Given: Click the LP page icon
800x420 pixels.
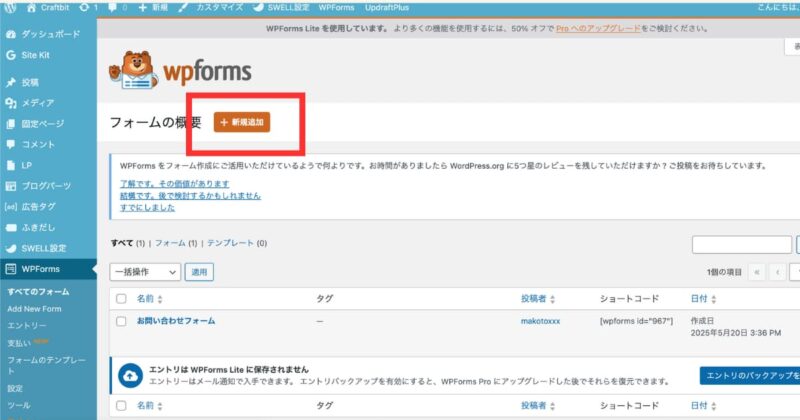Looking at the screenshot, I should tap(11, 165).
